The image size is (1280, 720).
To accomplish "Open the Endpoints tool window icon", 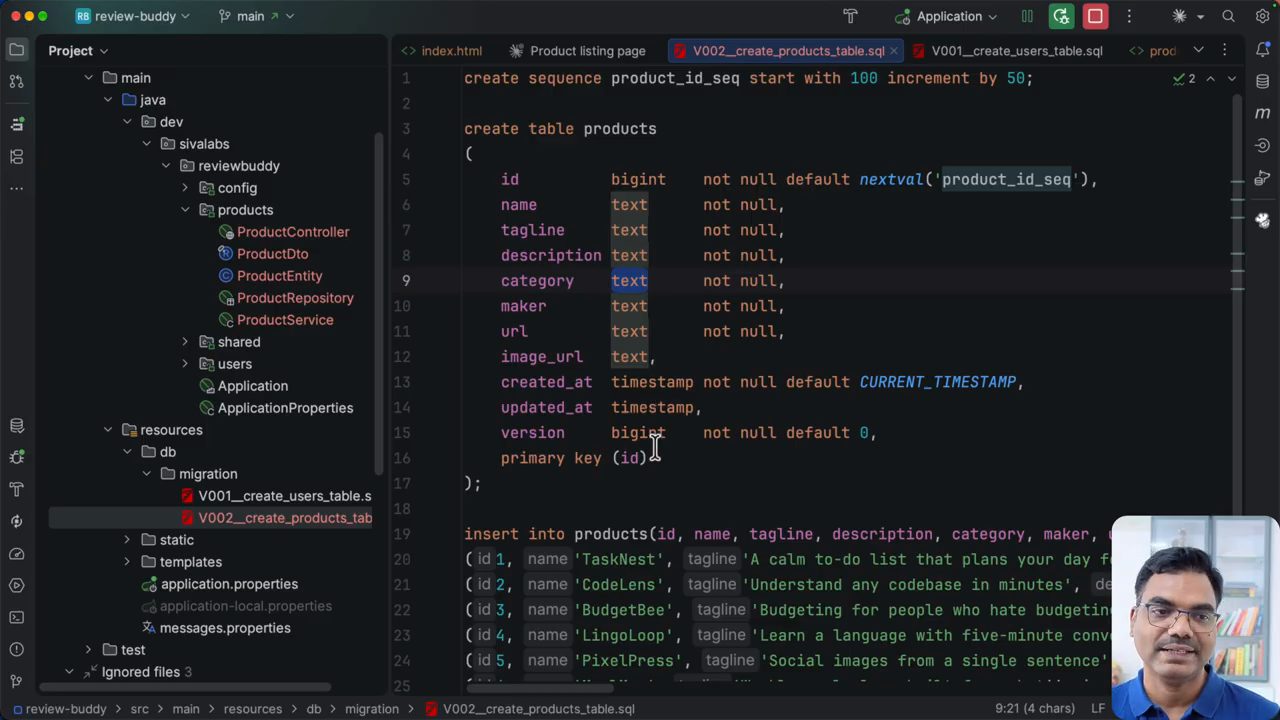I will point(1262,146).
